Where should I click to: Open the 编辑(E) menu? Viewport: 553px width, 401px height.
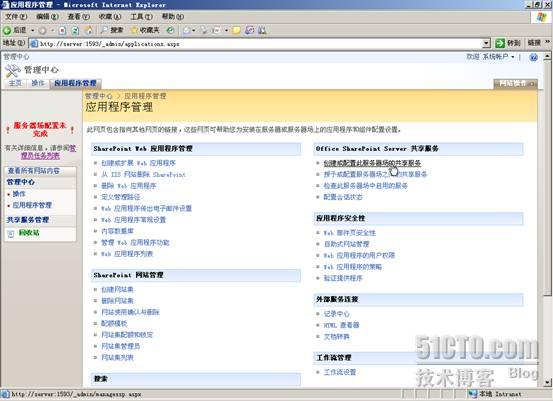(x=47, y=17)
